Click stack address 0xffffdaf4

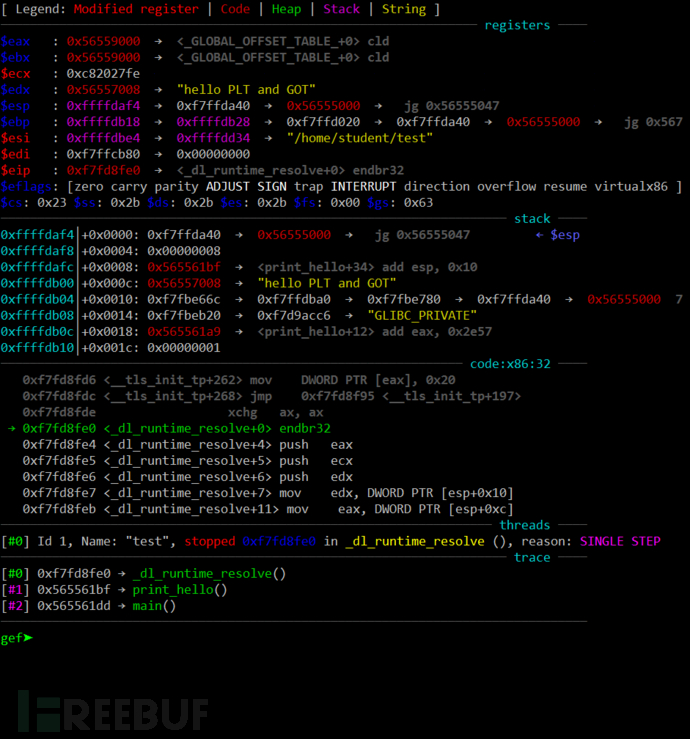click(36, 235)
